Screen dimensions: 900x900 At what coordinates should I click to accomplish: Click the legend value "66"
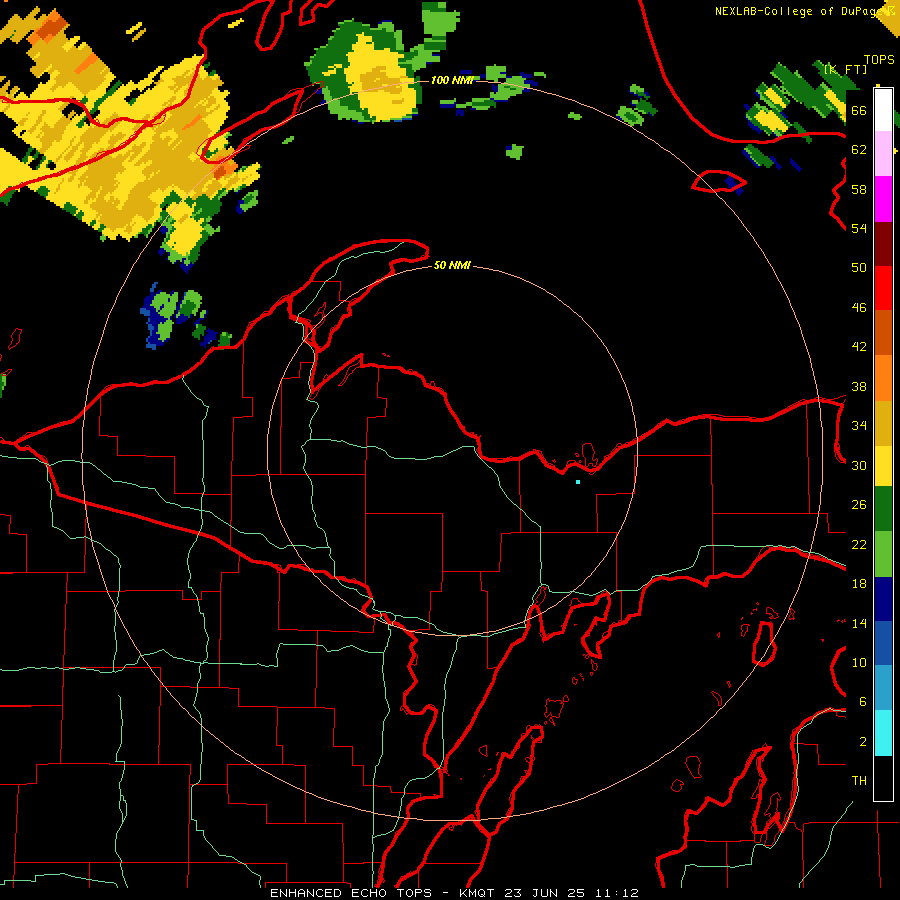click(859, 110)
